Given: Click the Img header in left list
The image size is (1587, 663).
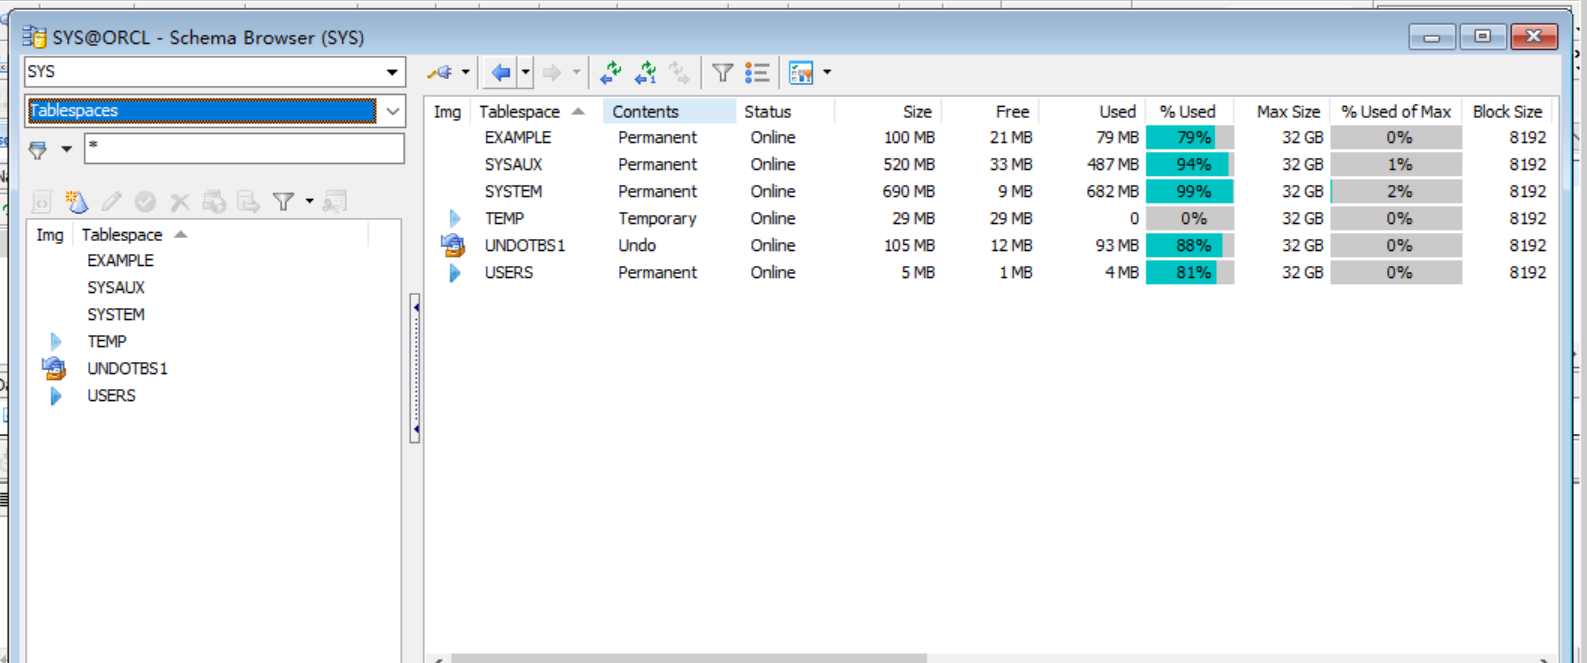Looking at the screenshot, I should 50,235.
